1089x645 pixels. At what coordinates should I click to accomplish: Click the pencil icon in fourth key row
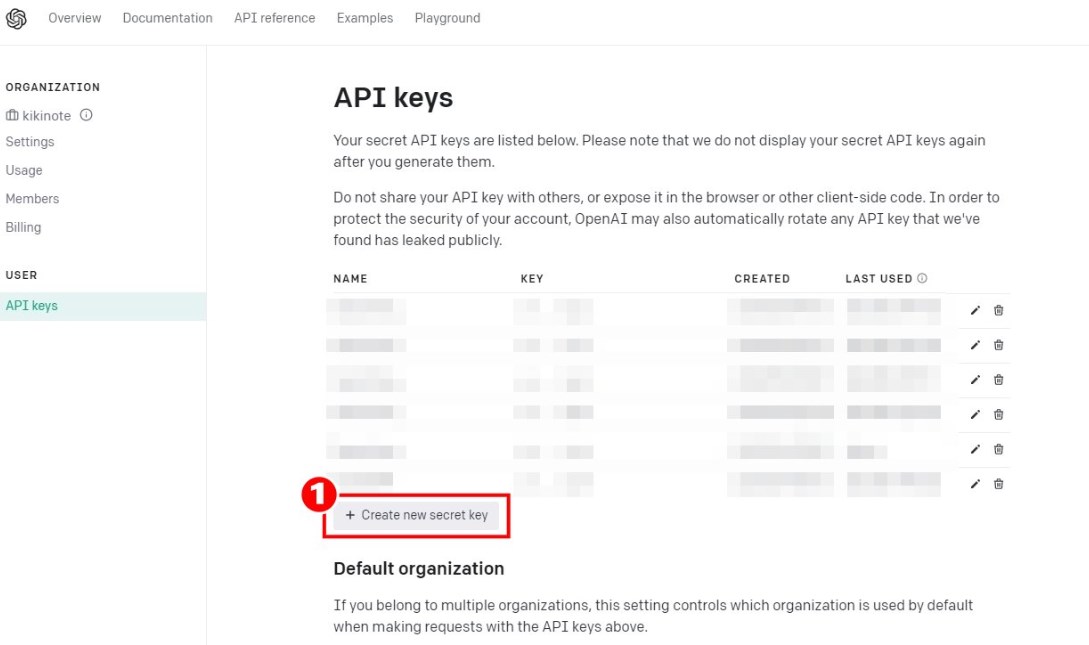[x=975, y=415]
